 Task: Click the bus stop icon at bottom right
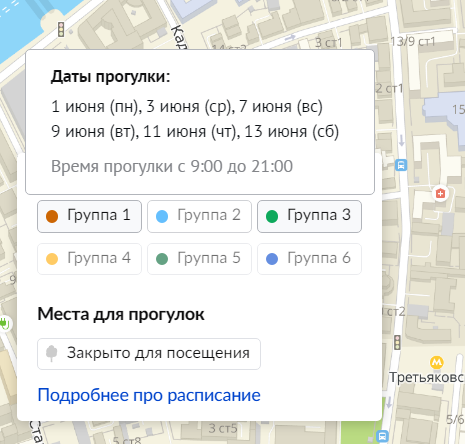(382, 436)
